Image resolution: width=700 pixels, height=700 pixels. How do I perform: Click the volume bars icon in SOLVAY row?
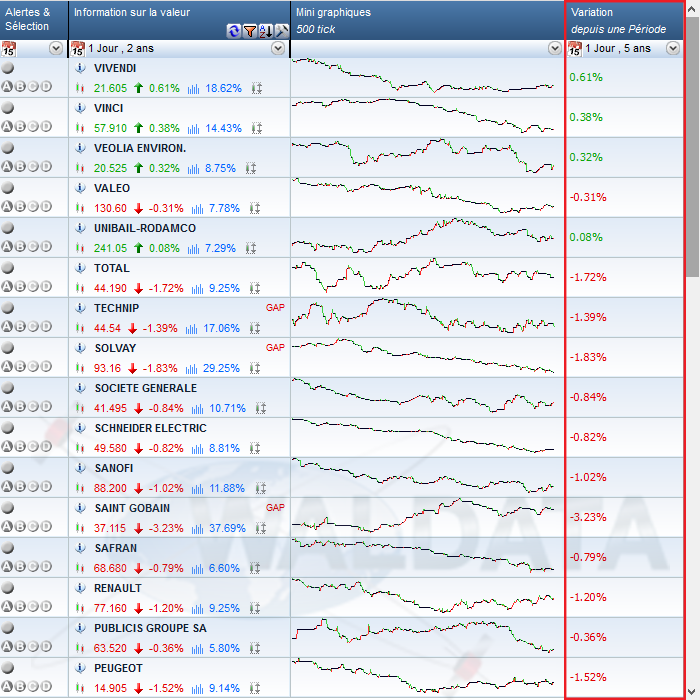coord(191,369)
